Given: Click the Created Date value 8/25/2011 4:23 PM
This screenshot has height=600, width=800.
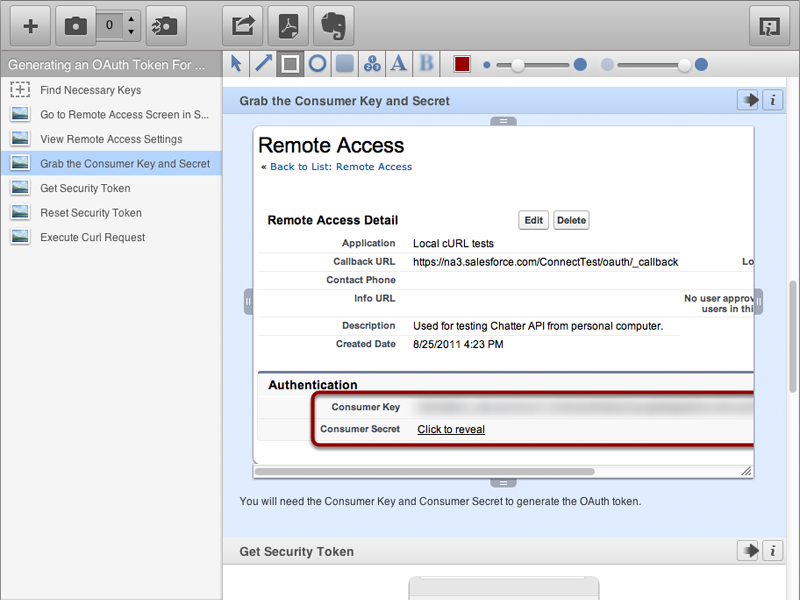Looking at the screenshot, I should pyautogui.click(x=458, y=344).
